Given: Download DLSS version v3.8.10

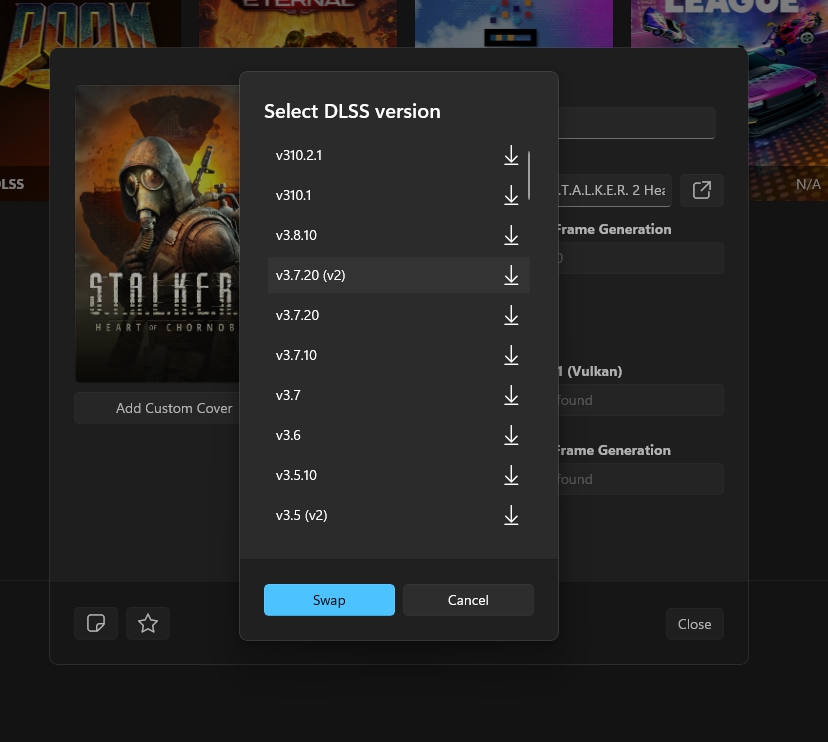Looking at the screenshot, I should [x=511, y=235].
